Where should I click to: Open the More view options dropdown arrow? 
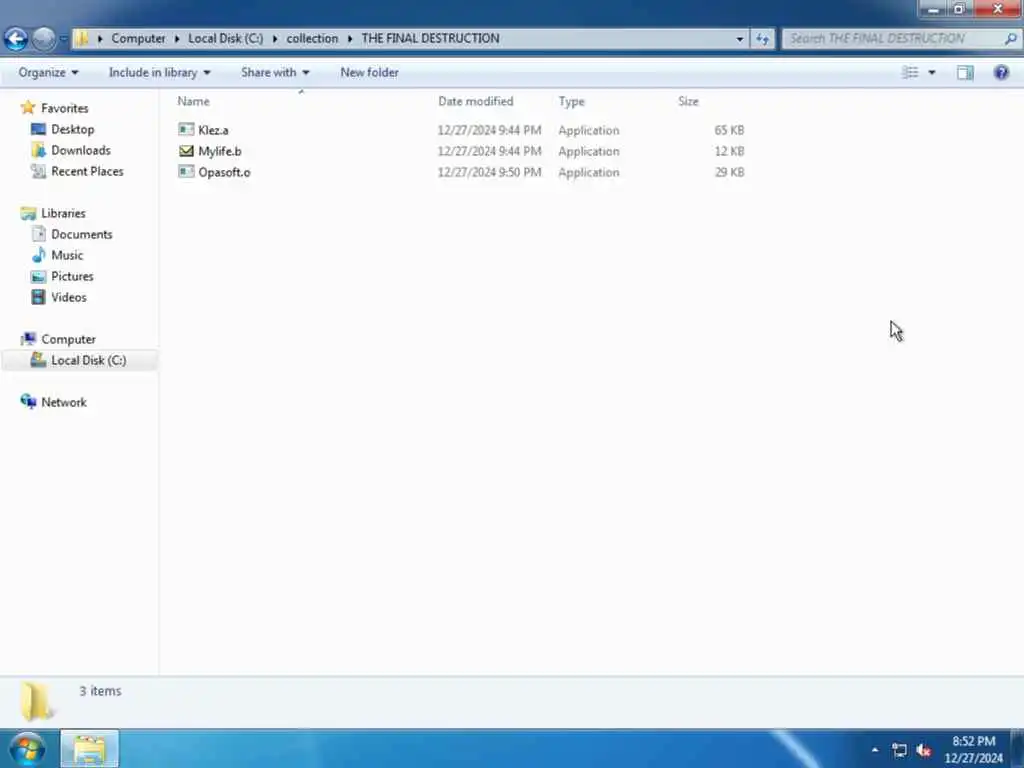click(932, 72)
